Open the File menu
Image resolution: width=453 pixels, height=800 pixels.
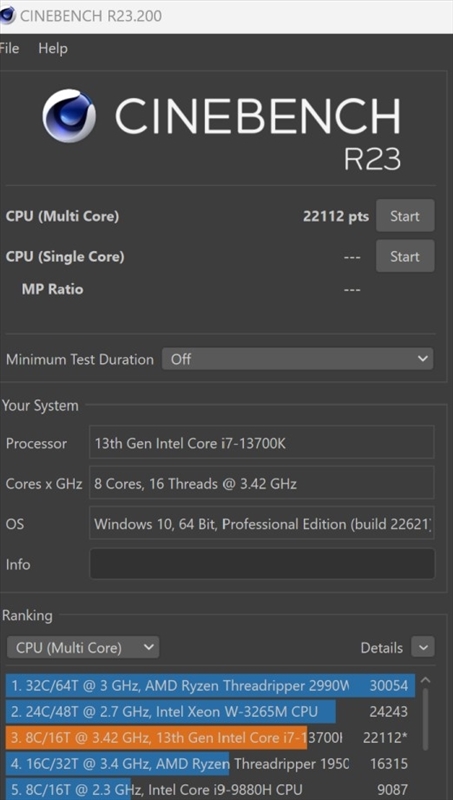coord(9,48)
